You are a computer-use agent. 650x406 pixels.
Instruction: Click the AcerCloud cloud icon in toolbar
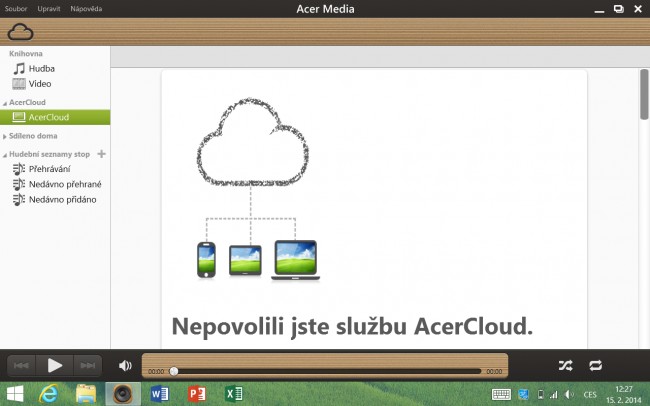click(x=20, y=32)
